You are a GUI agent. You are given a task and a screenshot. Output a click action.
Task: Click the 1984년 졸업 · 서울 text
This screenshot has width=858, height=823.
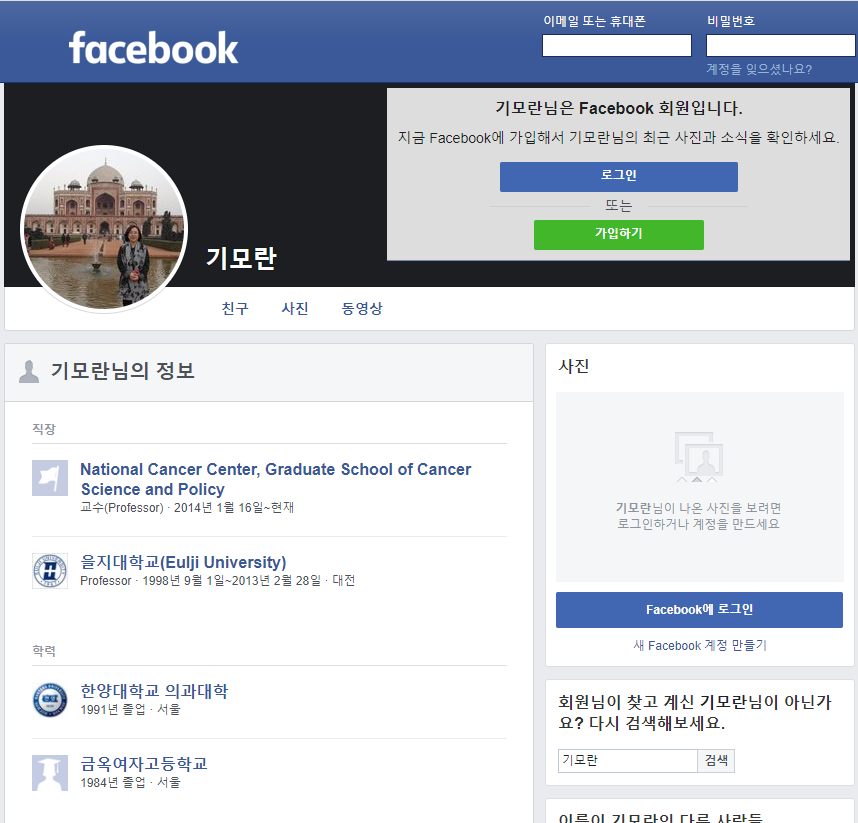130,783
